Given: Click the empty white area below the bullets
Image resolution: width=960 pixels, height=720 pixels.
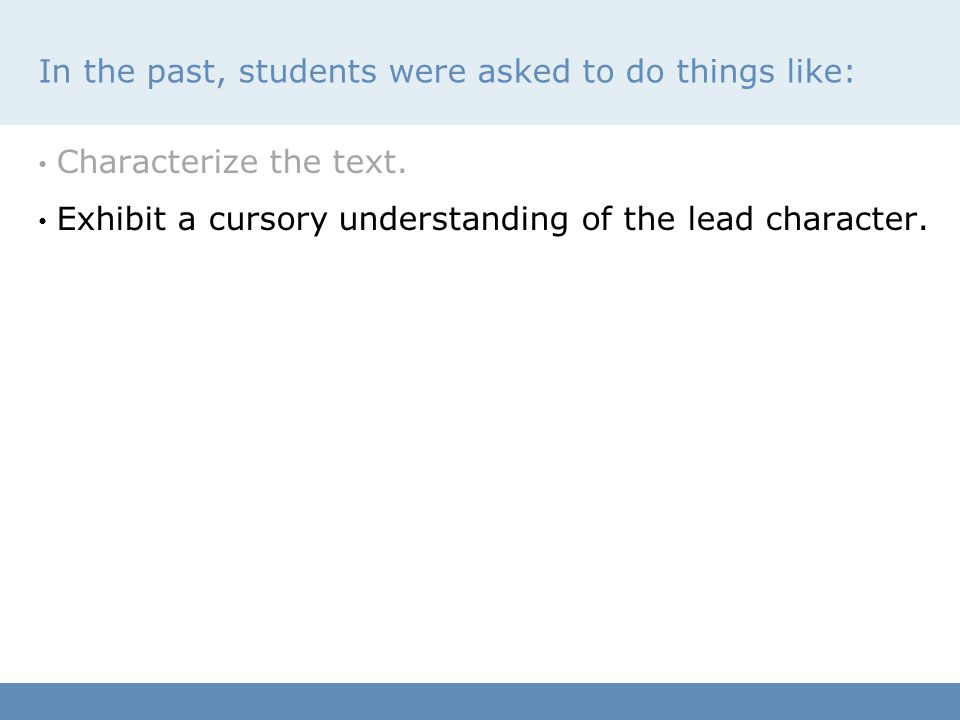Looking at the screenshot, I should pyautogui.click(x=480, y=459).
